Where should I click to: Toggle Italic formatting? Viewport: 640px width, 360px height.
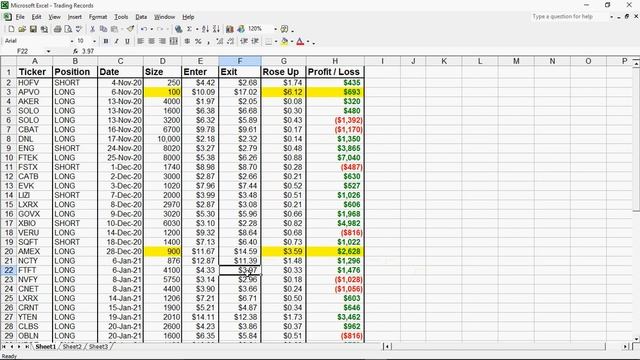point(116,41)
